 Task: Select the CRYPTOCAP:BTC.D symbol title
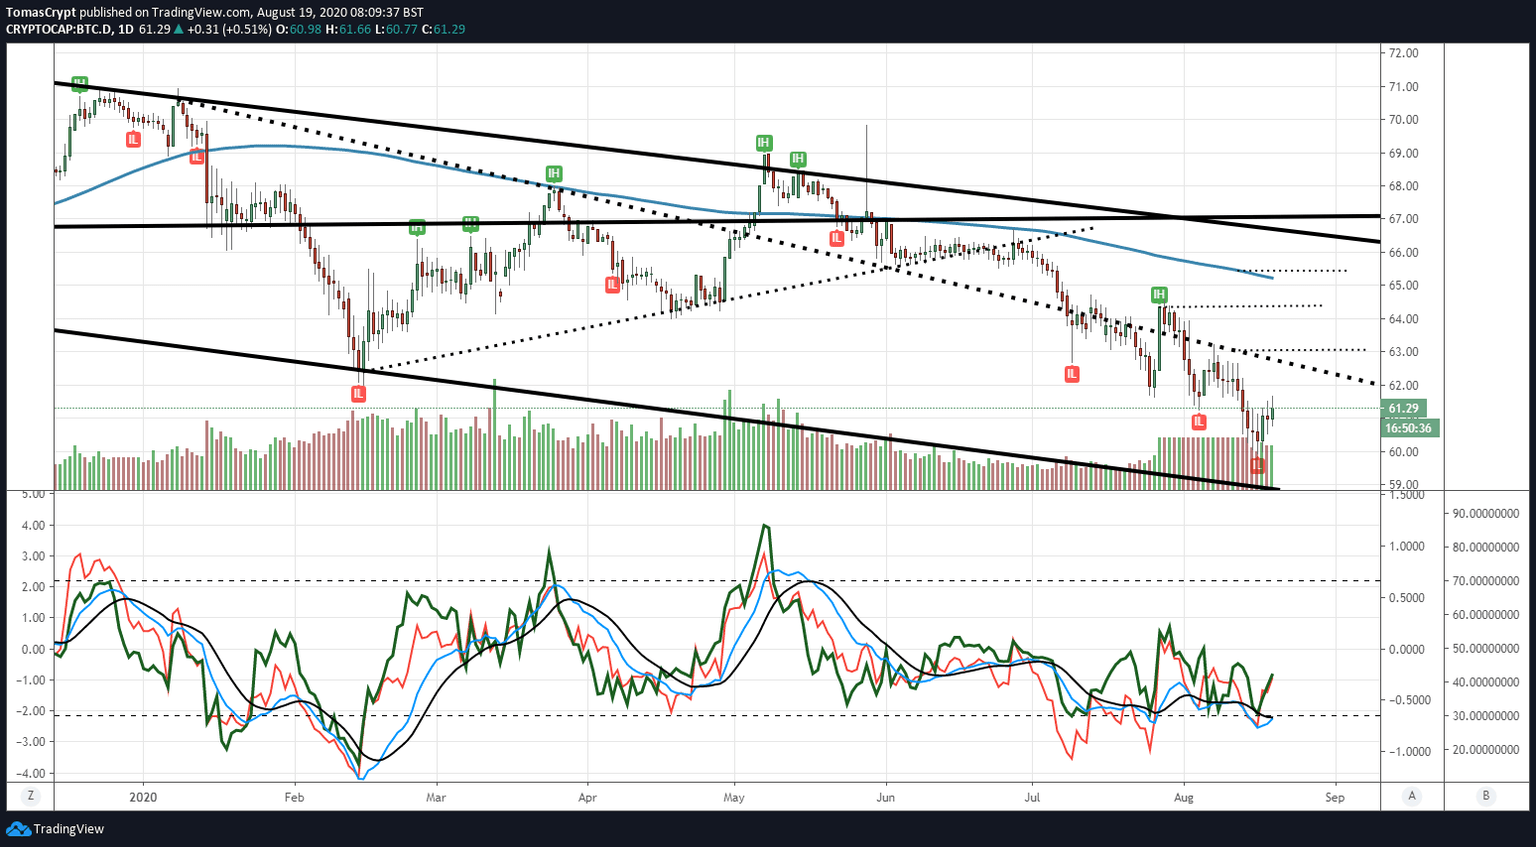(x=59, y=29)
